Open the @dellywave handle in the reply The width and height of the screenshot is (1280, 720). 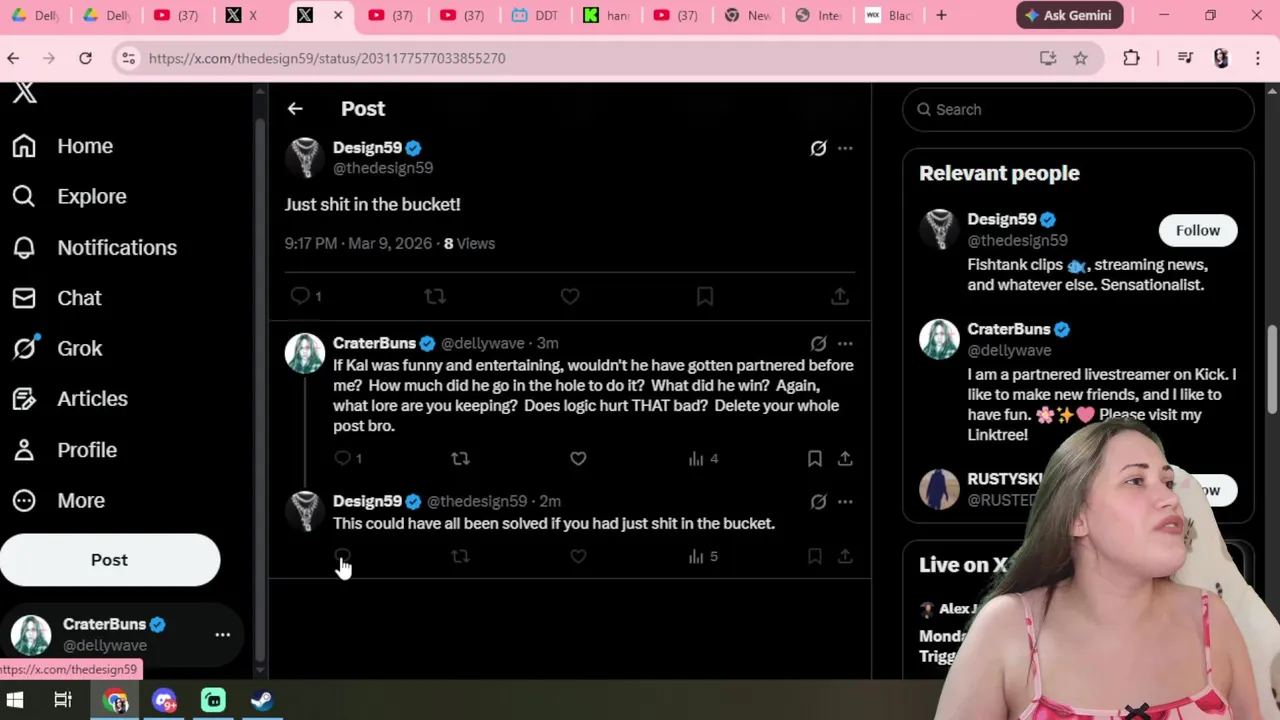(x=483, y=343)
